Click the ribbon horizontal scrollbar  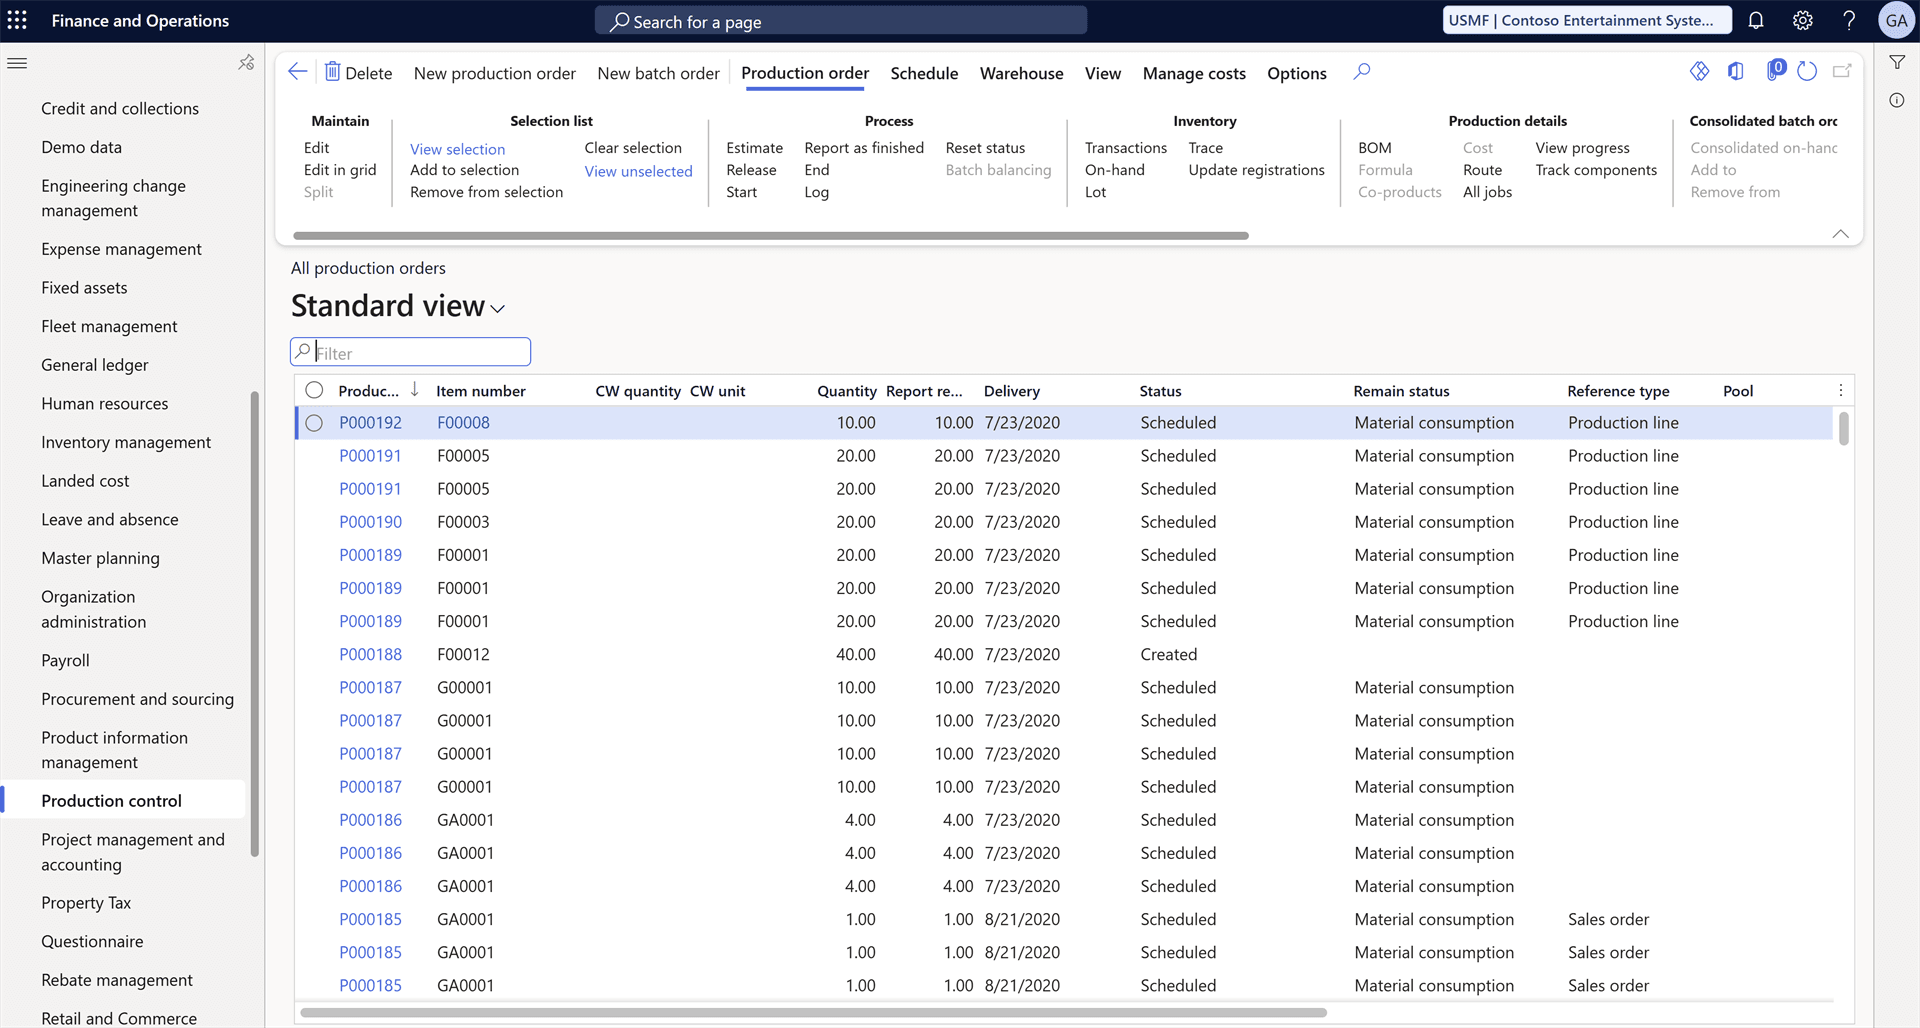770,236
